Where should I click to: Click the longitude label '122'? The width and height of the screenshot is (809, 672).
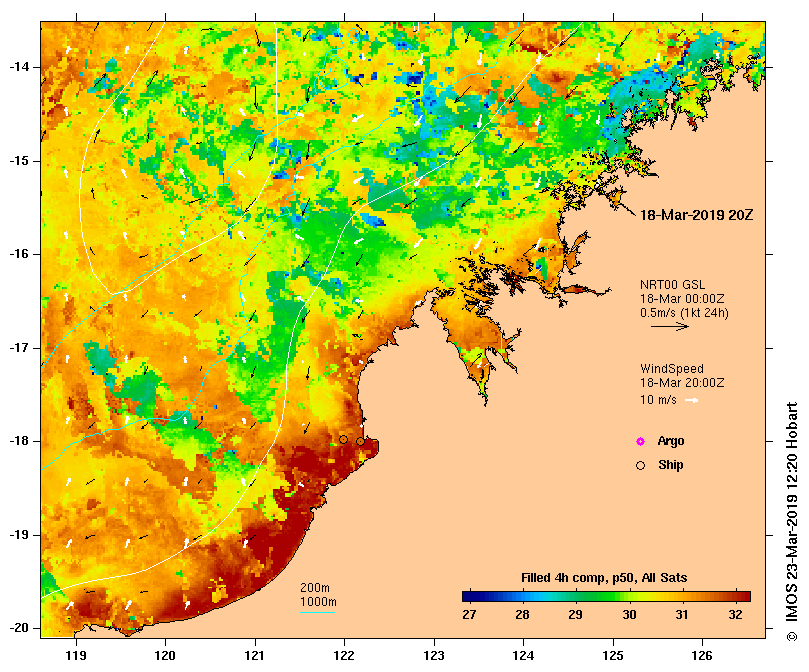click(x=344, y=656)
